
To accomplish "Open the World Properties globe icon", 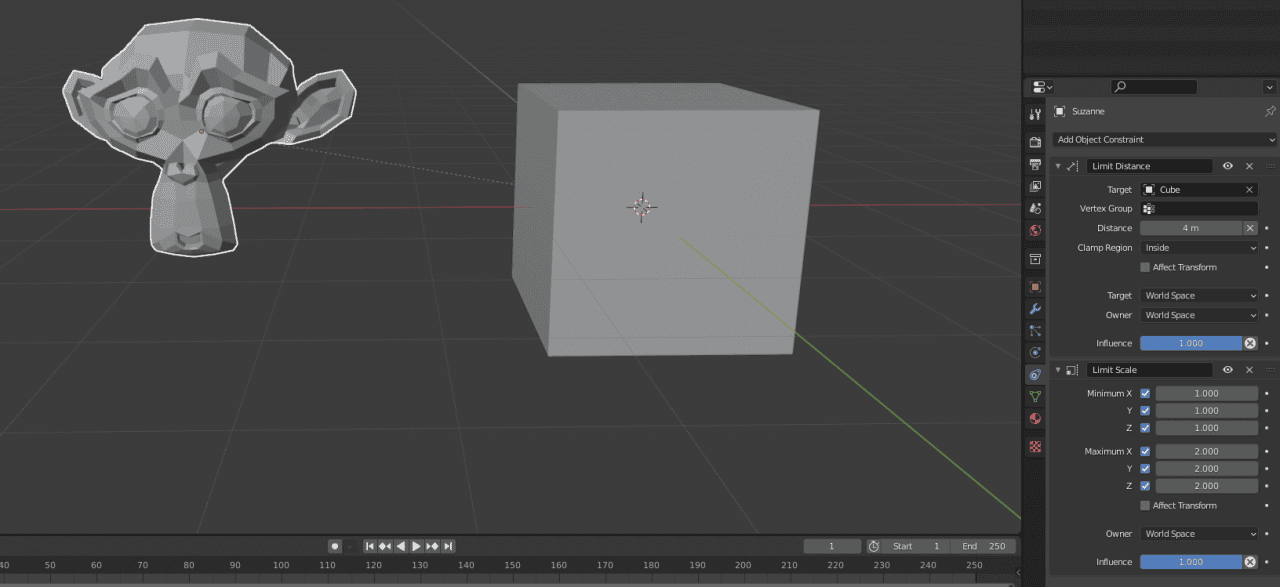I will (x=1035, y=230).
